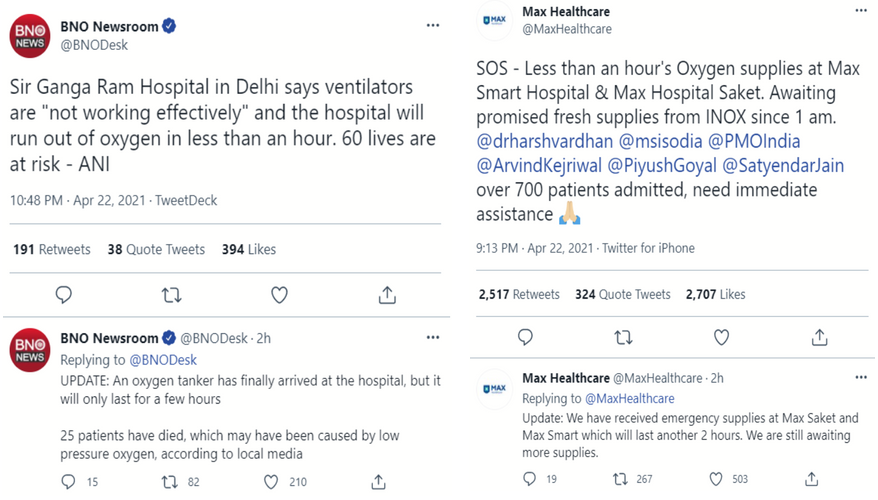
Task: Reply to Max Healthcare's SOS tweet
Action: pyautogui.click(x=525, y=338)
